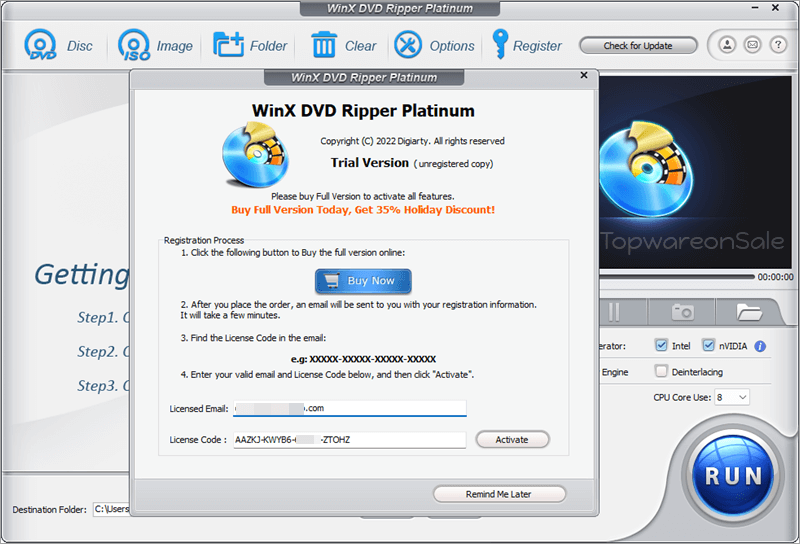Click the Clear trash can icon

click(x=323, y=45)
